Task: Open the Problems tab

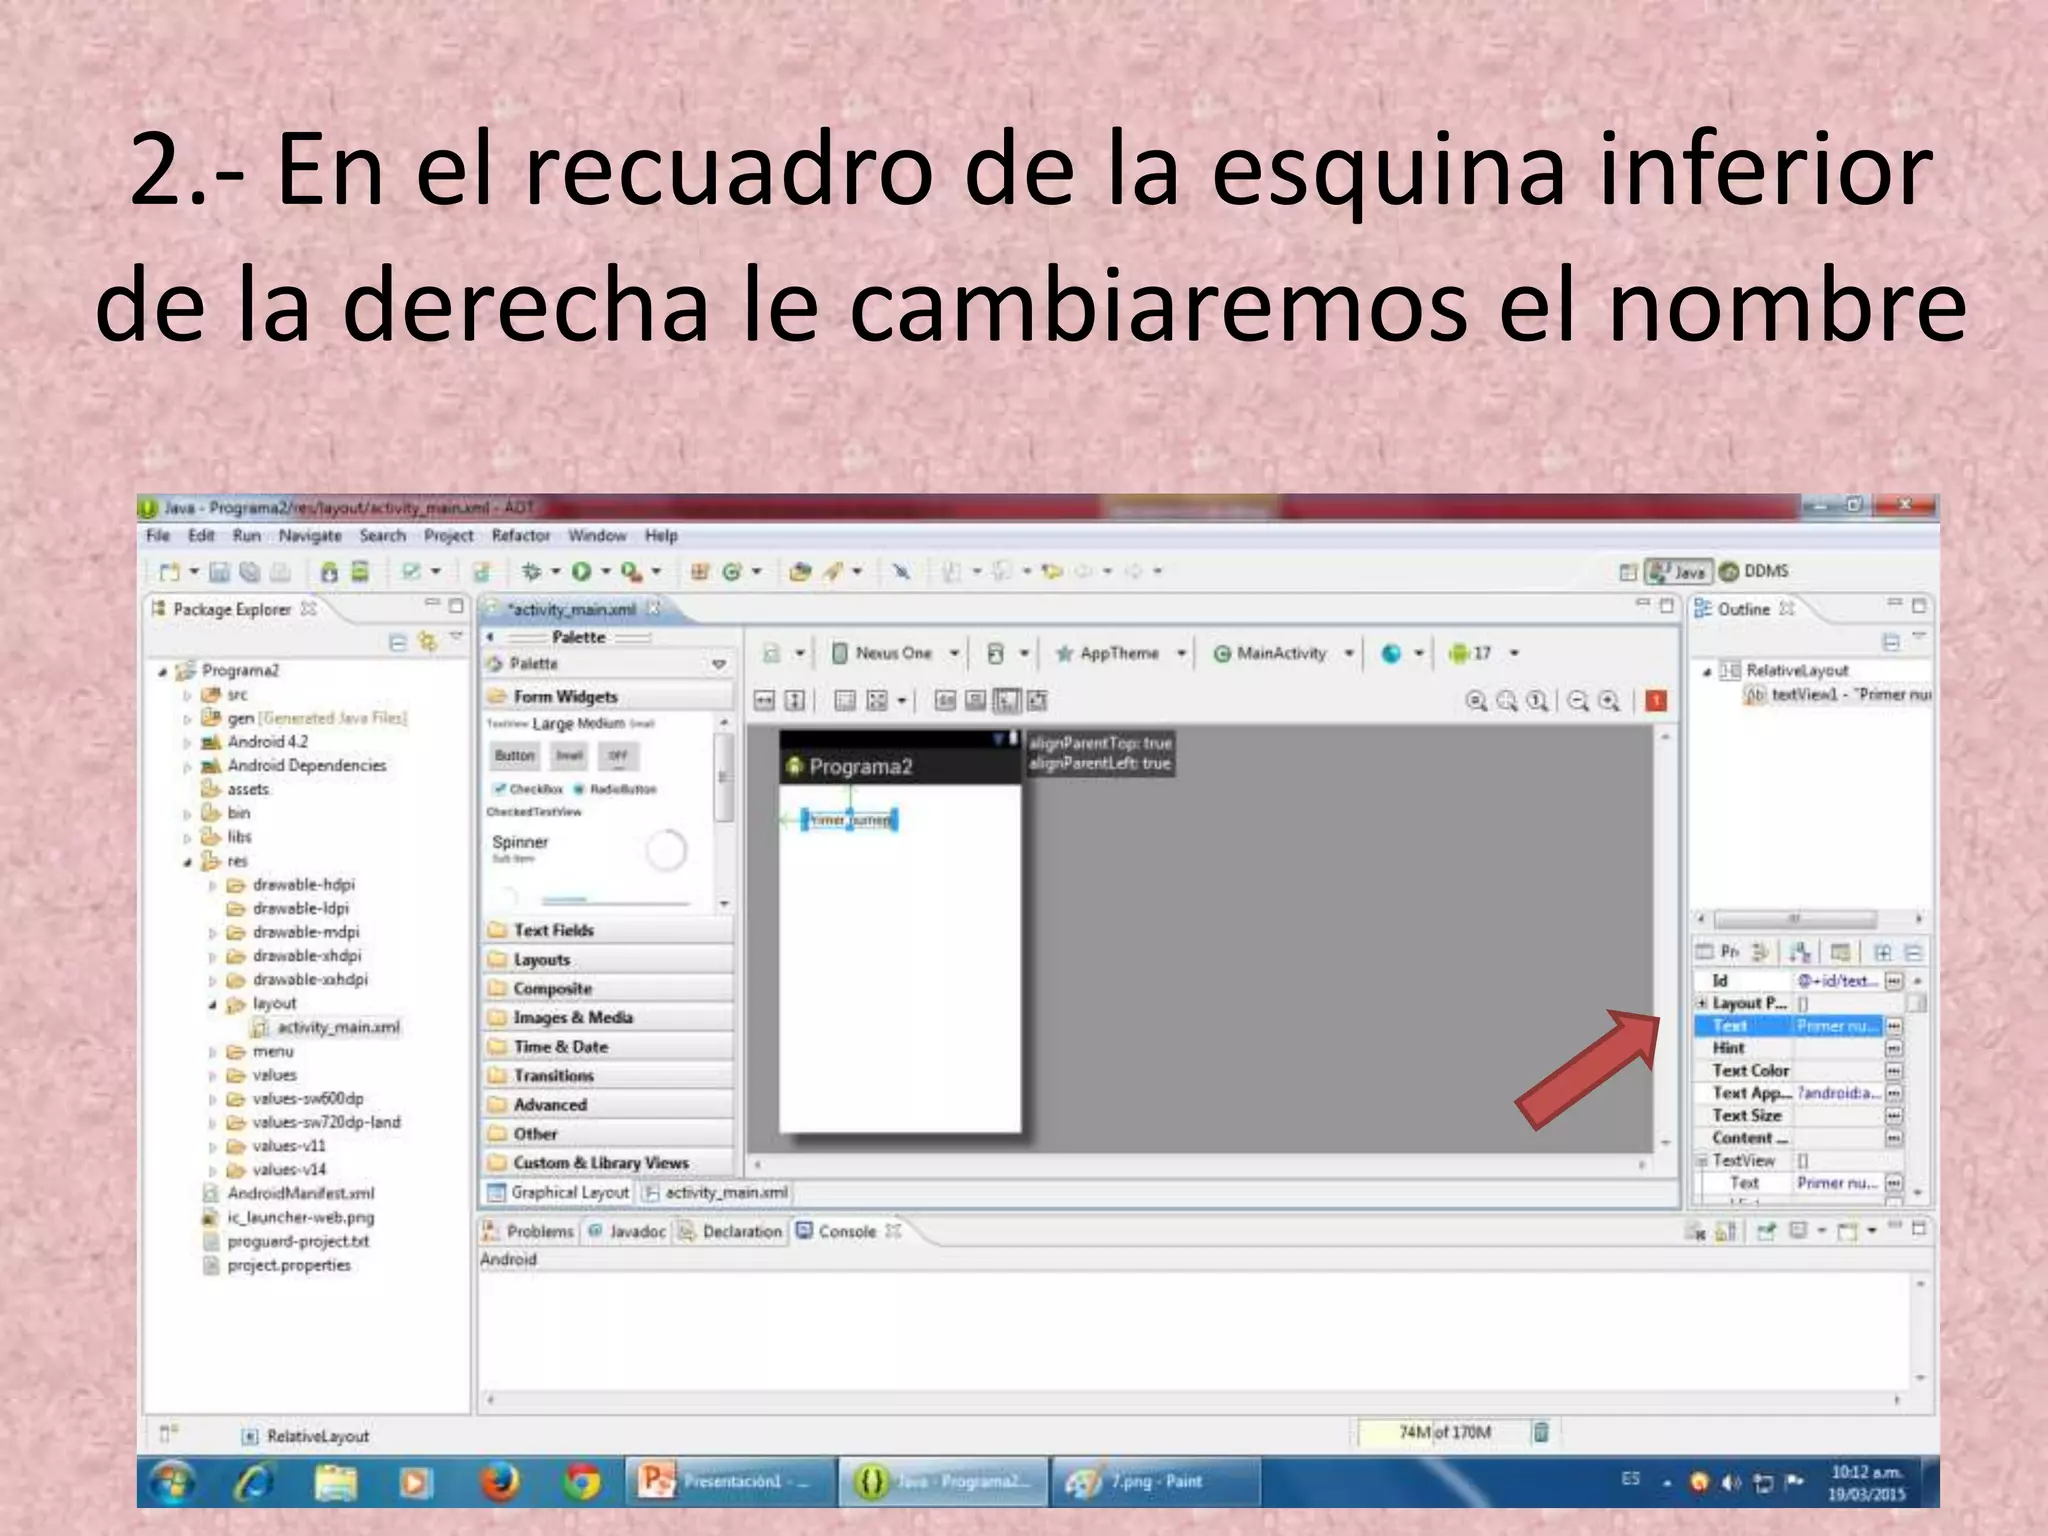Action: [x=528, y=1232]
